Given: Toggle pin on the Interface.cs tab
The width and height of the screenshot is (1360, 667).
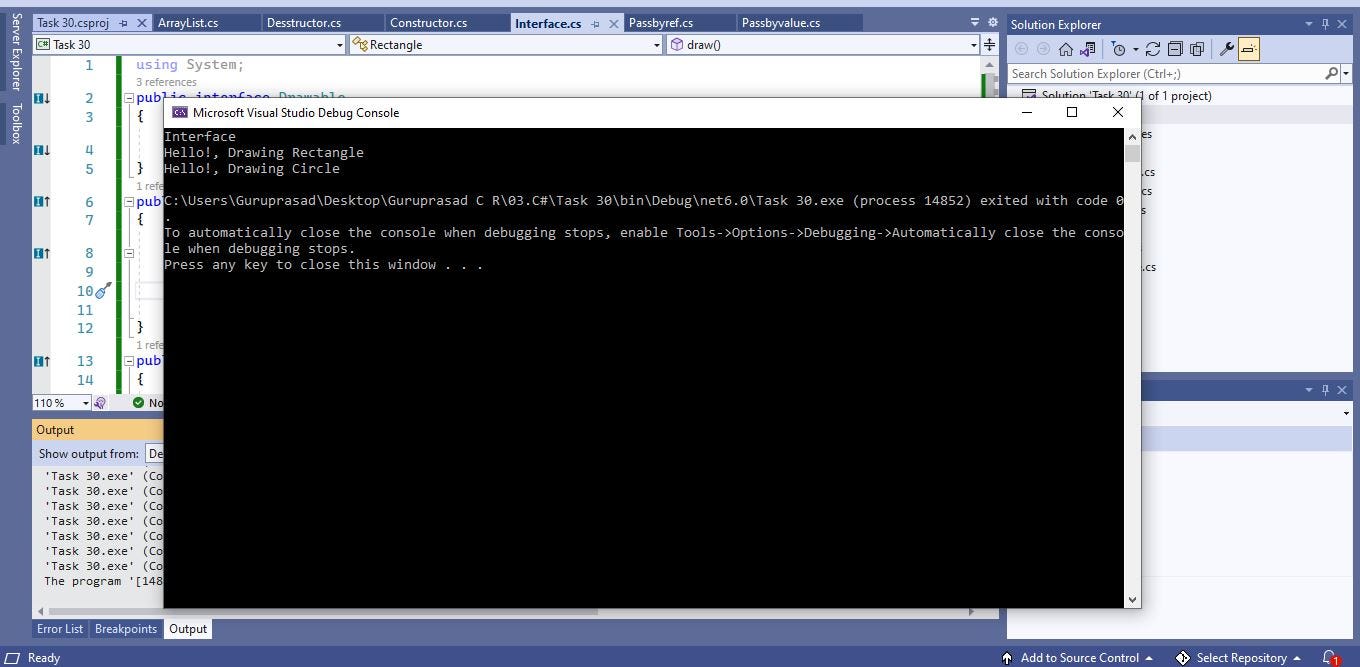Looking at the screenshot, I should coord(595,23).
